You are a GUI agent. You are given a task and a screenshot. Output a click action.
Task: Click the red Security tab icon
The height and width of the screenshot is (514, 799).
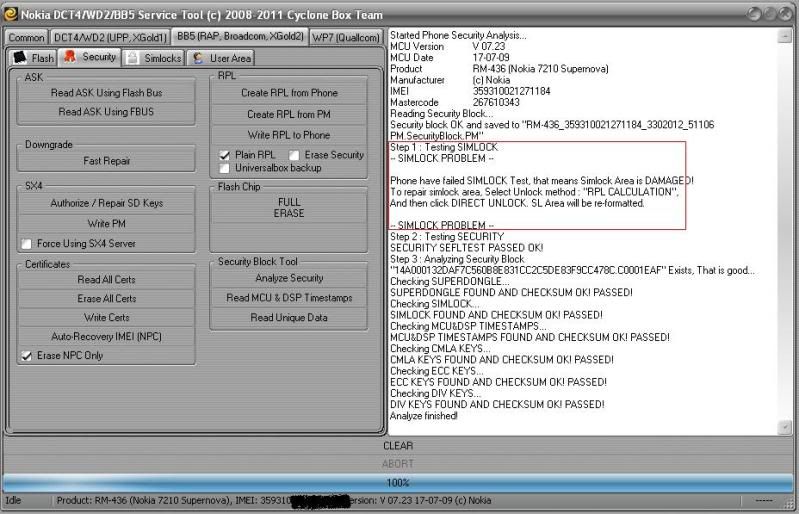point(70,57)
